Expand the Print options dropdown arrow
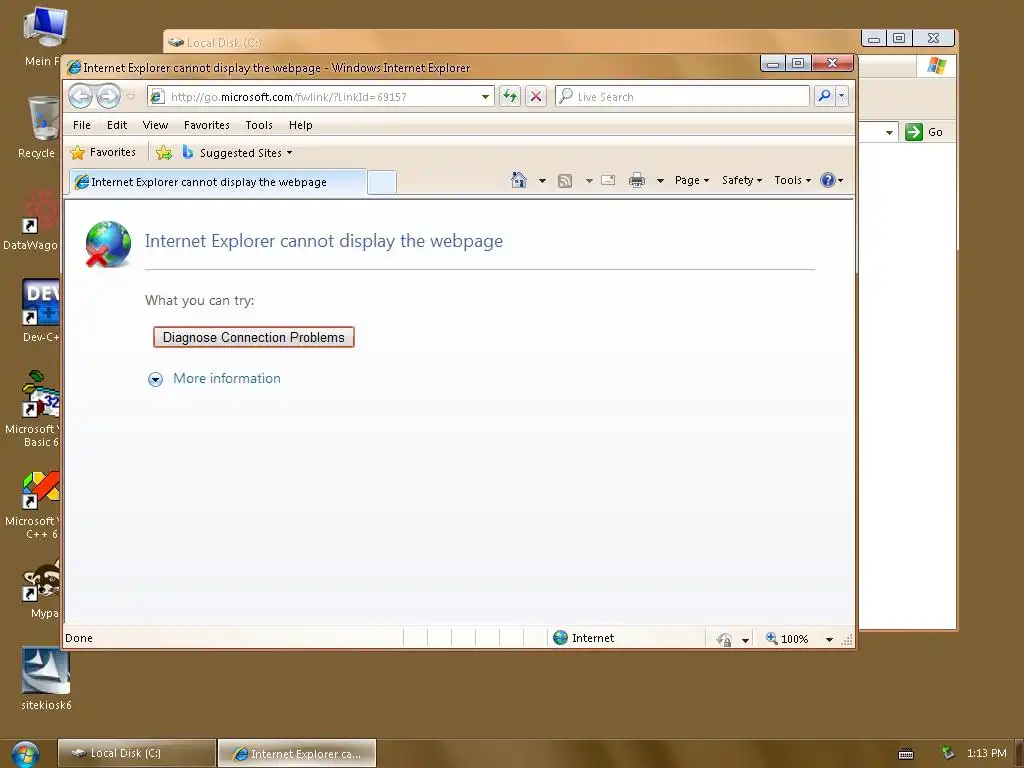The width and height of the screenshot is (1024, 768). coord(660,181)
